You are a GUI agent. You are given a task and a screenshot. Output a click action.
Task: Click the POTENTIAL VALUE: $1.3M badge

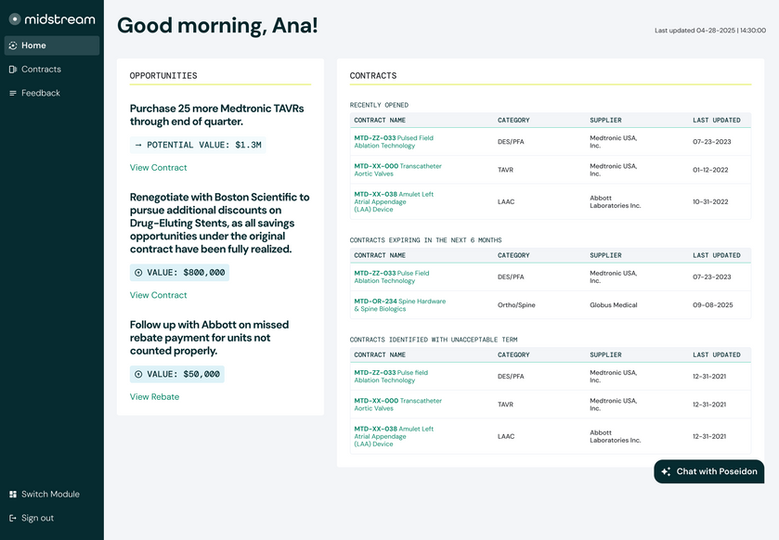coord(198,145)
